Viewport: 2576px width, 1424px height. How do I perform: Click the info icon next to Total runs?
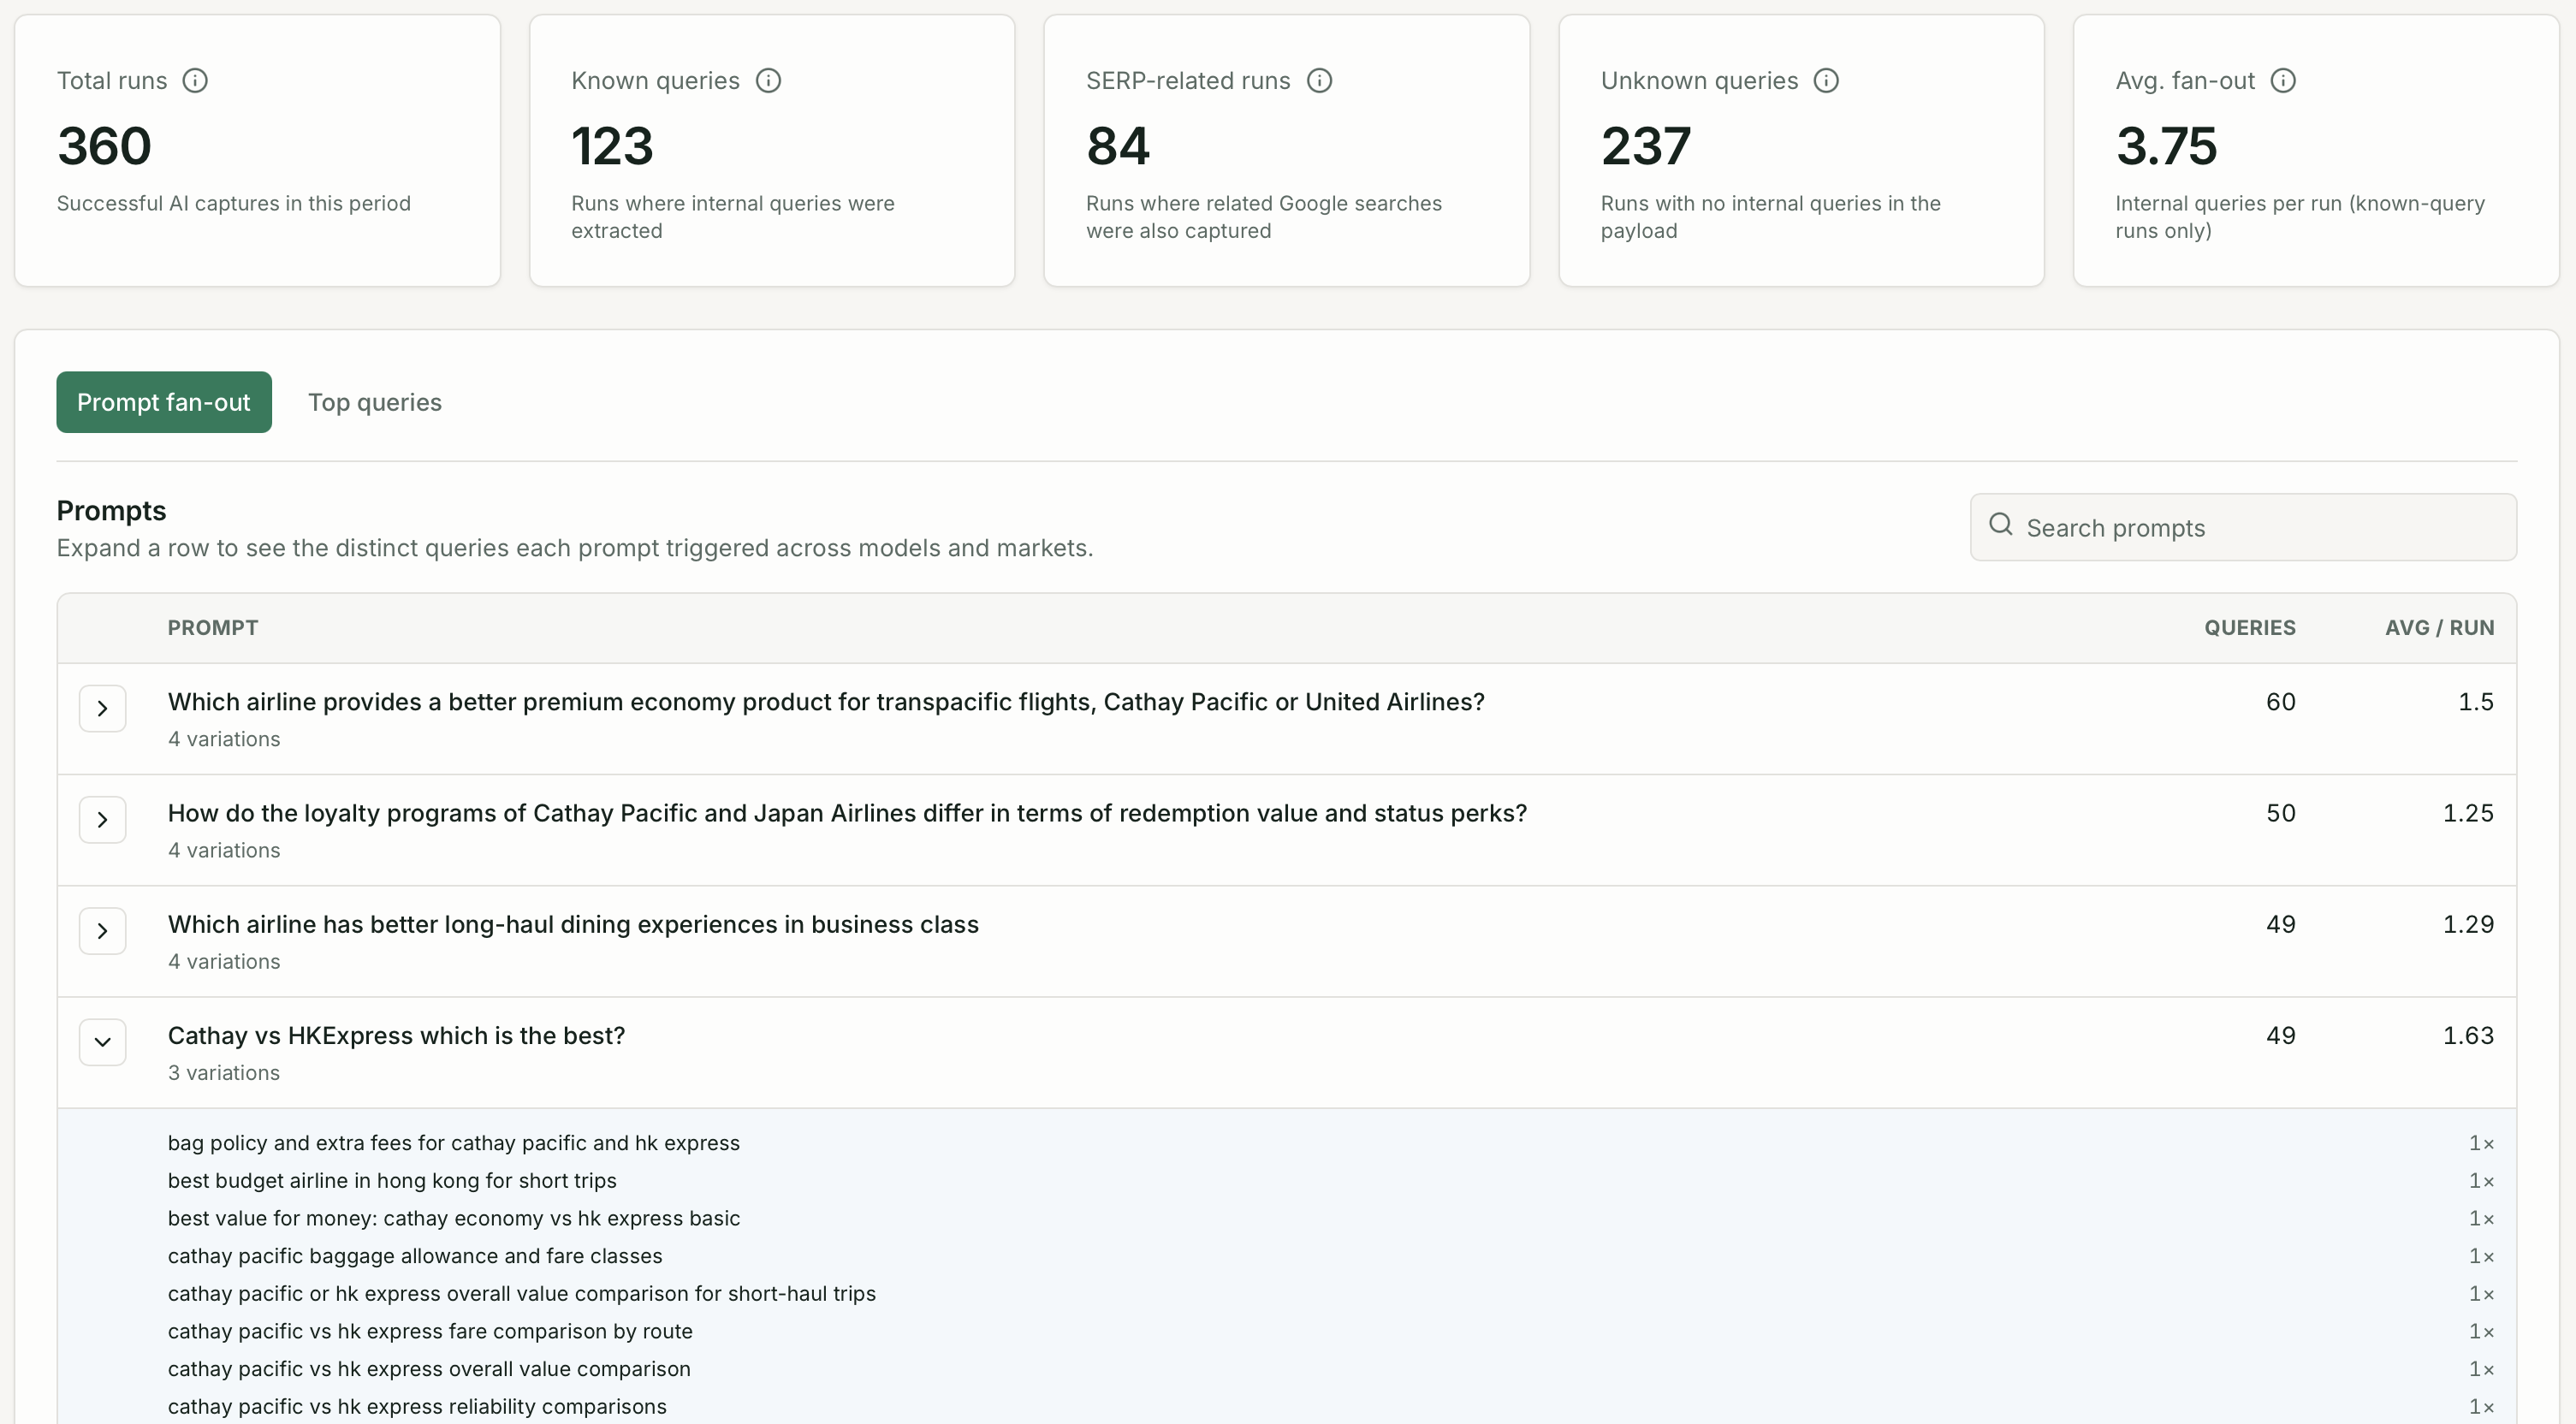pos(195,80)
